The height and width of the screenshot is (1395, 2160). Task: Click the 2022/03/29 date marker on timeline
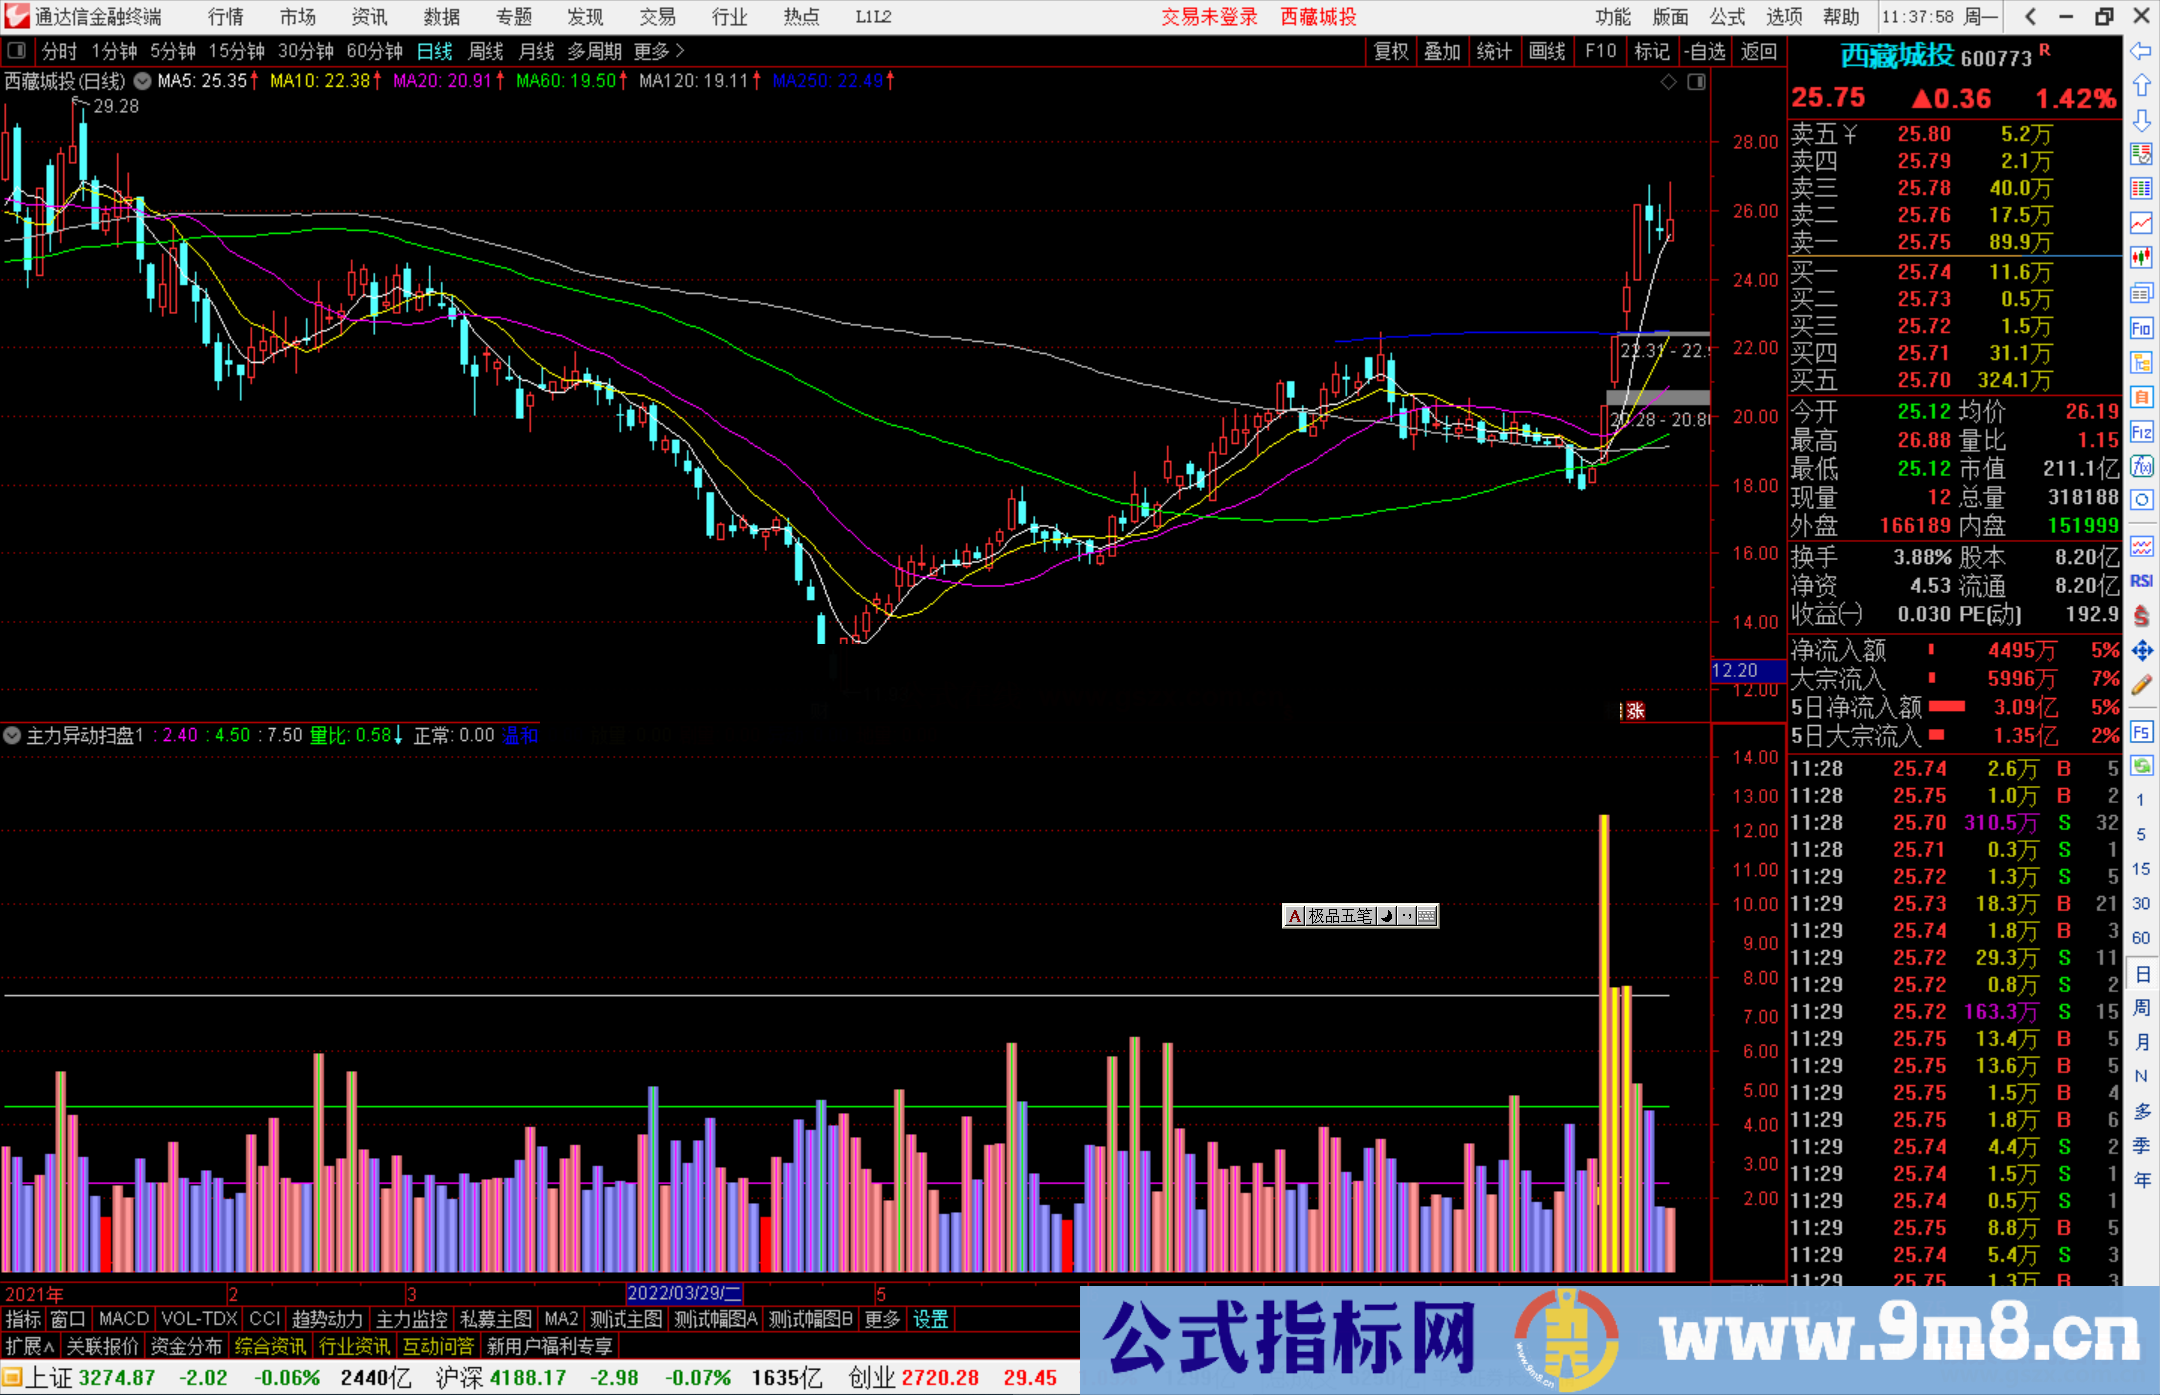(683, 1293)
